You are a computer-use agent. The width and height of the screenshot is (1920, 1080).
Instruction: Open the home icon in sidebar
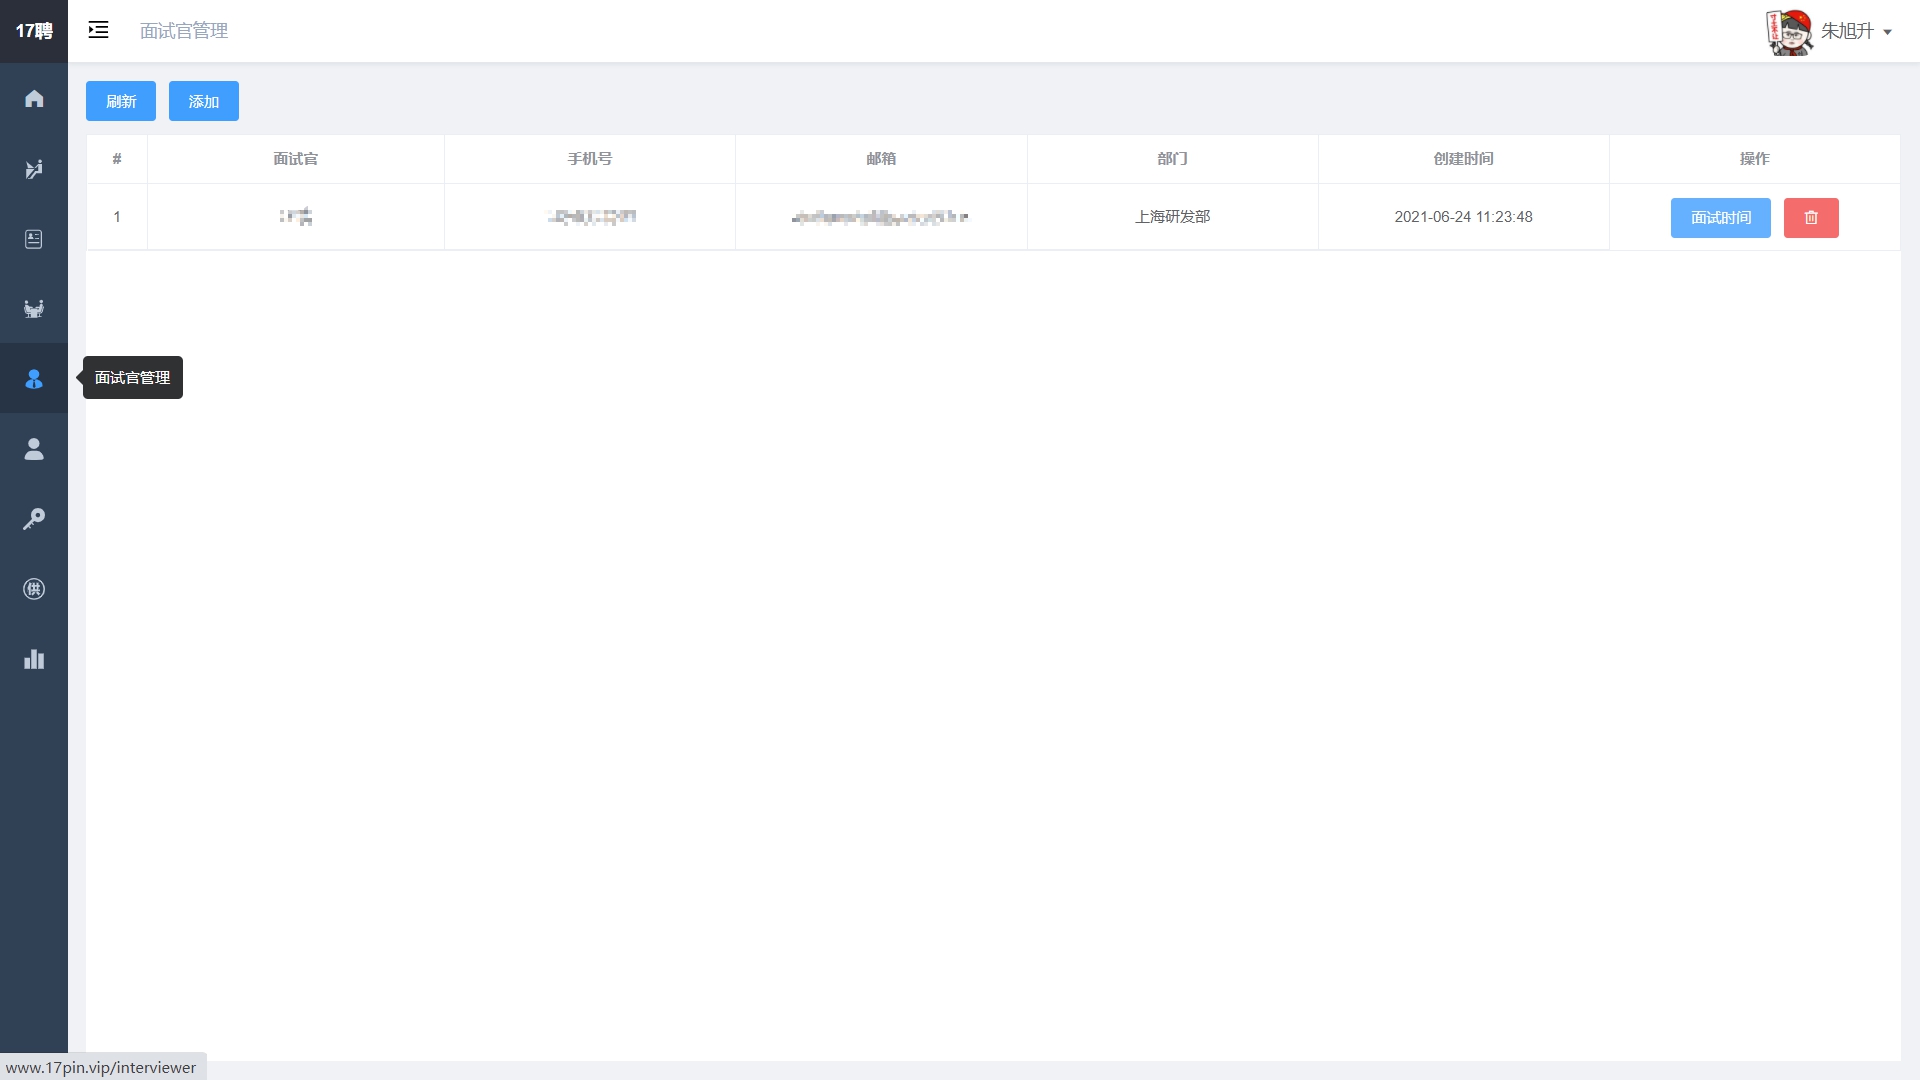pyautogui.click(x=34, y=98)
